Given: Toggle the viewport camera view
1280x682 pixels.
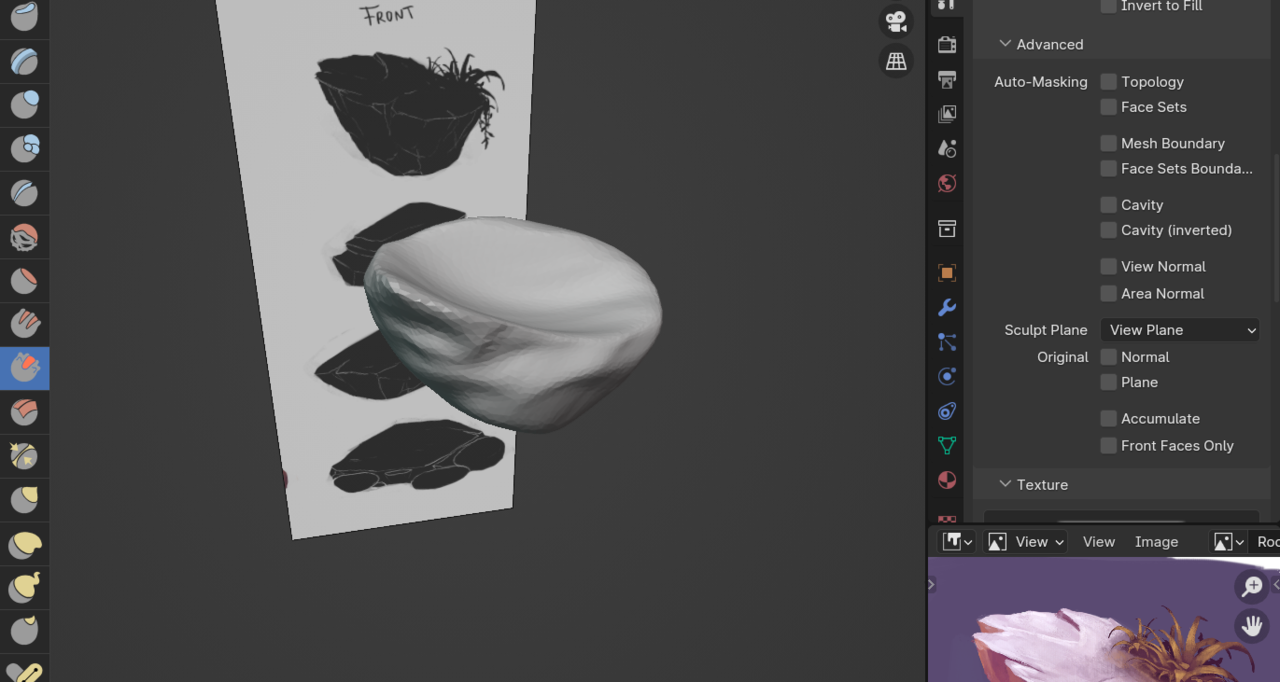Looking at the screenshot, I should tap(896, 21).
